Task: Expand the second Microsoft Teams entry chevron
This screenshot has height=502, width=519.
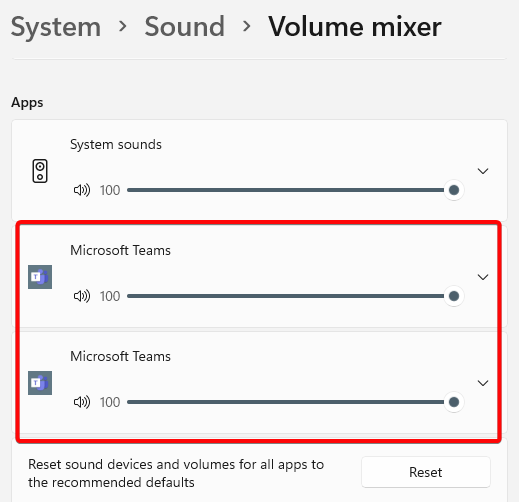Action: click(x=483, y=383)
